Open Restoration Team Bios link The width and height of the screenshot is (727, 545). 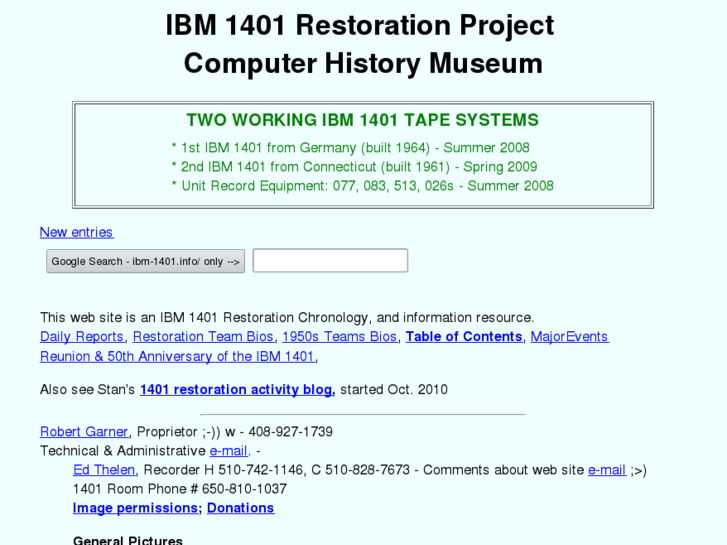pyautogui.click(x=203, y=337)
